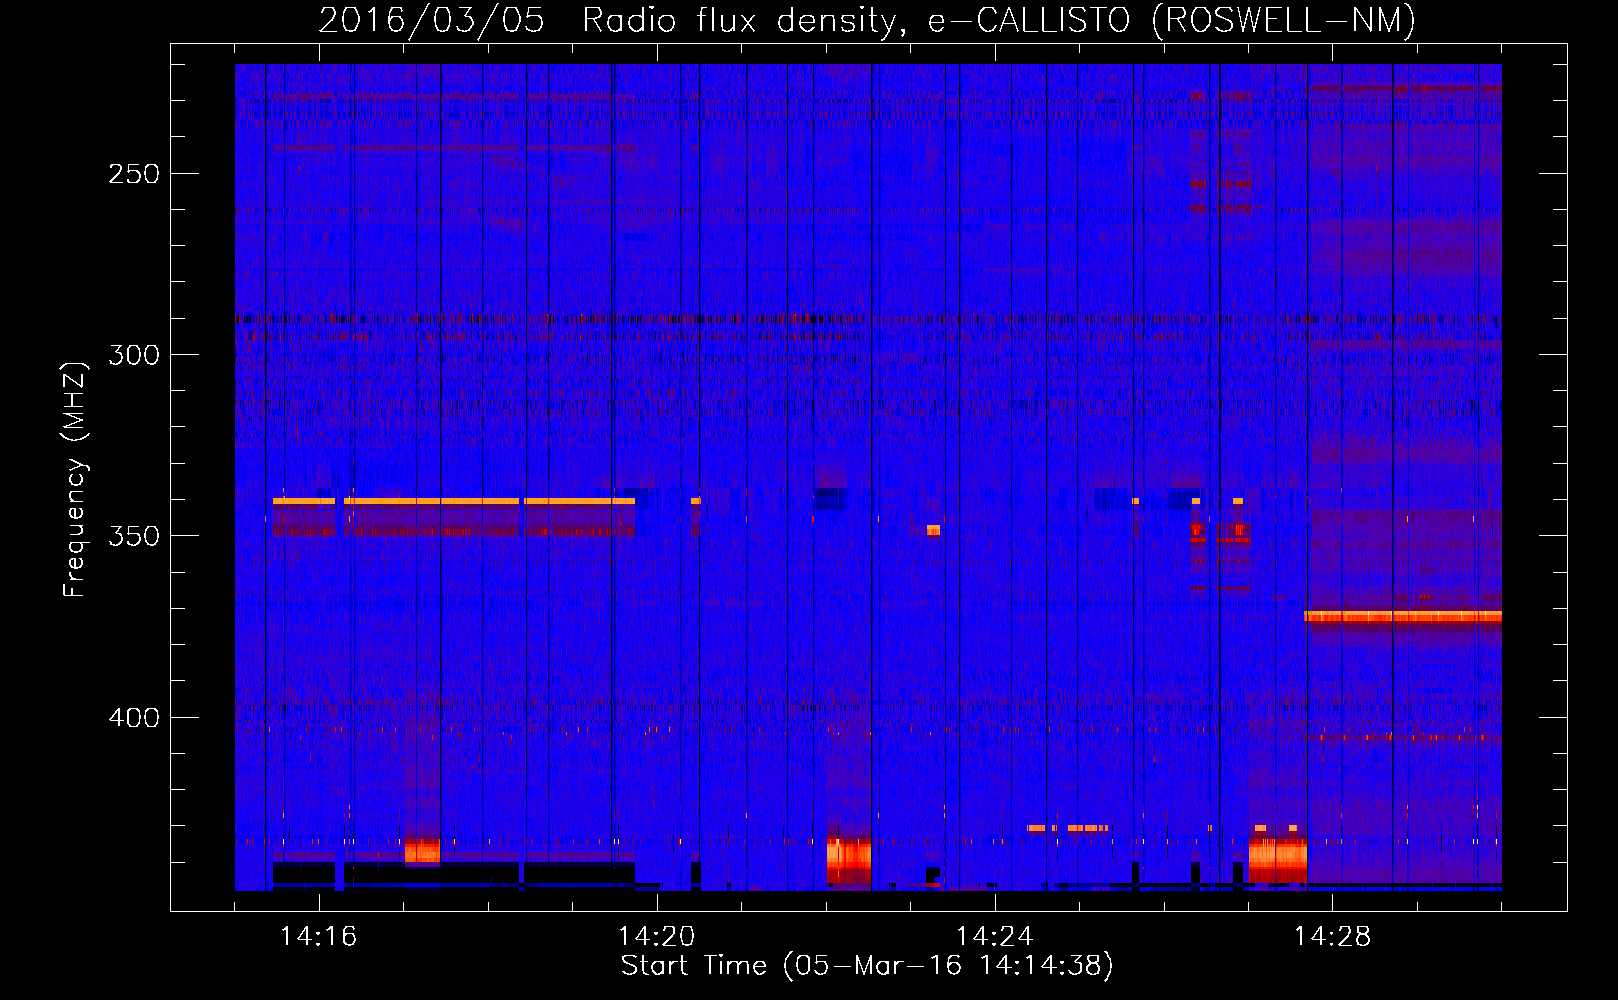Click the "Start Time (05-Mar-16 14:14:38)" label
This screenshot has height=1000, width=1618.
pos(867,966)
